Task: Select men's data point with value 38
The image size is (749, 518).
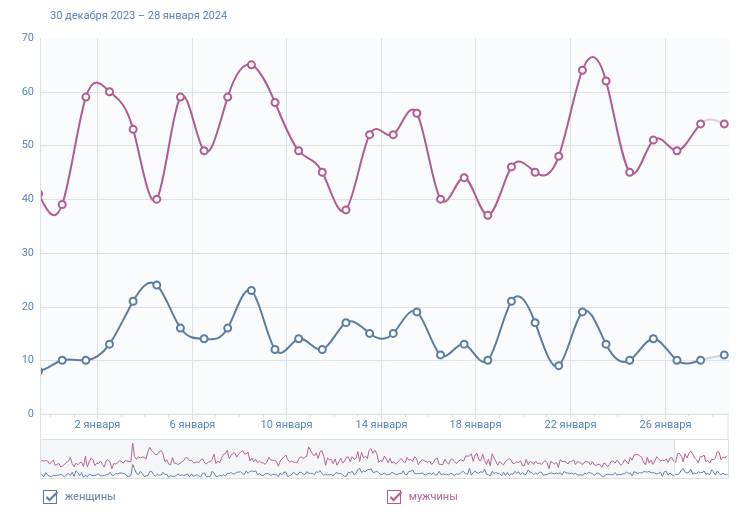Action: point(346,210)
